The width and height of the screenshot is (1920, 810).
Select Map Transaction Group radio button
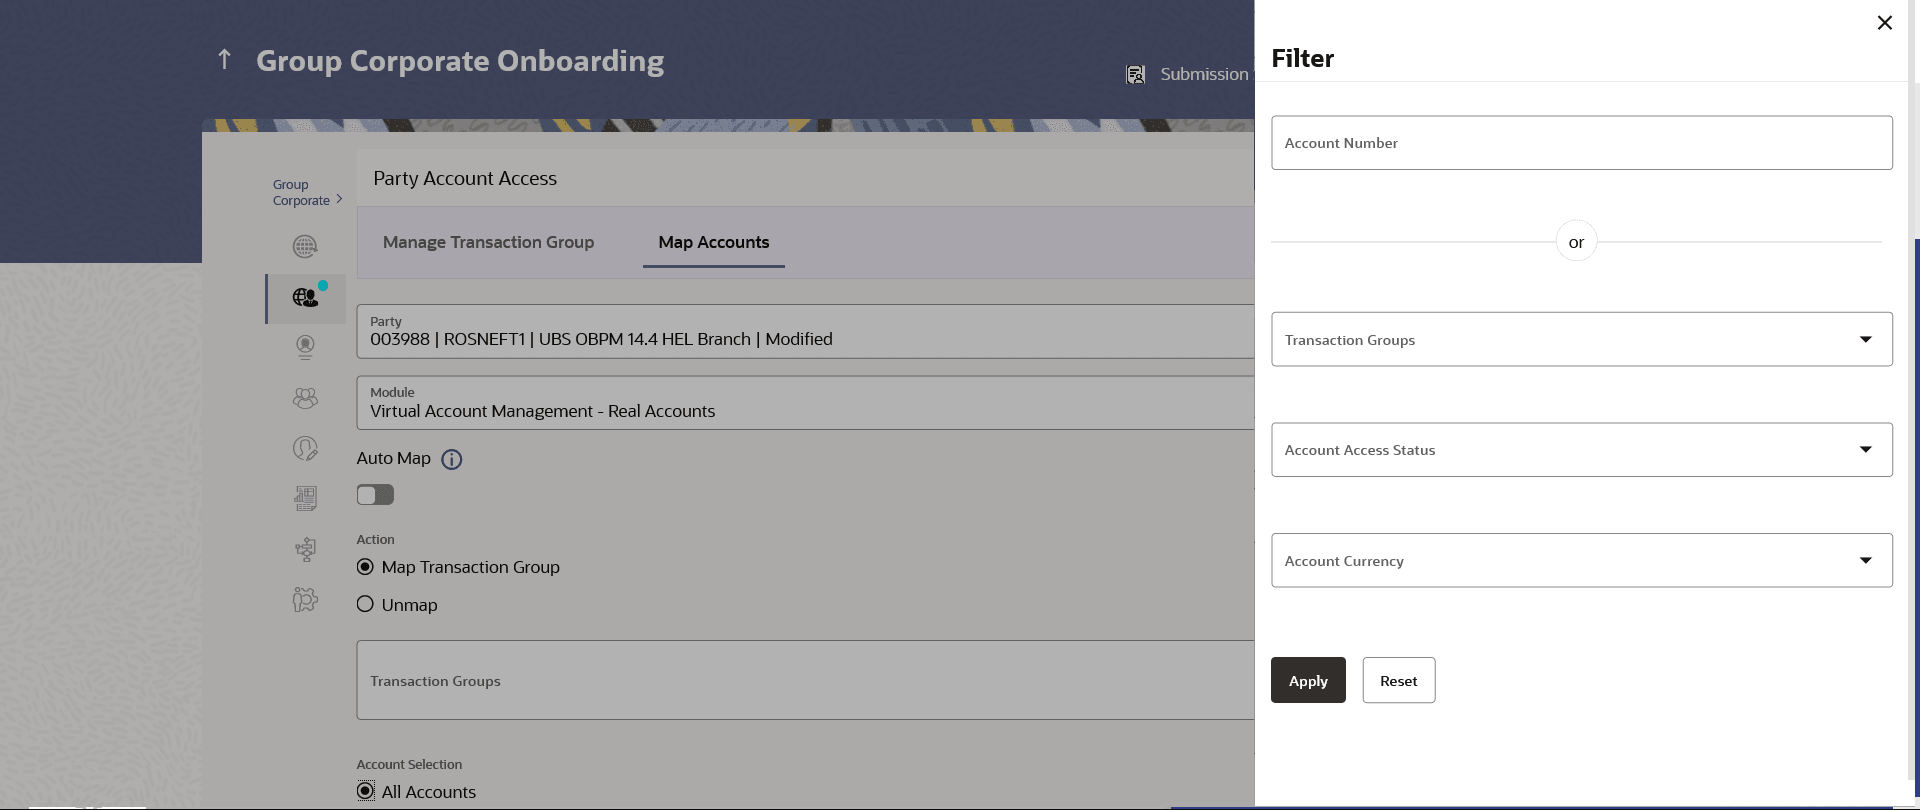point(365,567)
